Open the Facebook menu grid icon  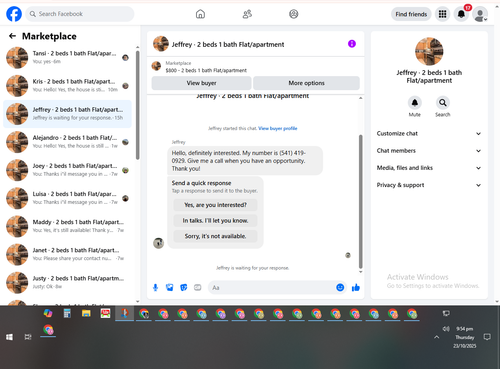point(442,14)
